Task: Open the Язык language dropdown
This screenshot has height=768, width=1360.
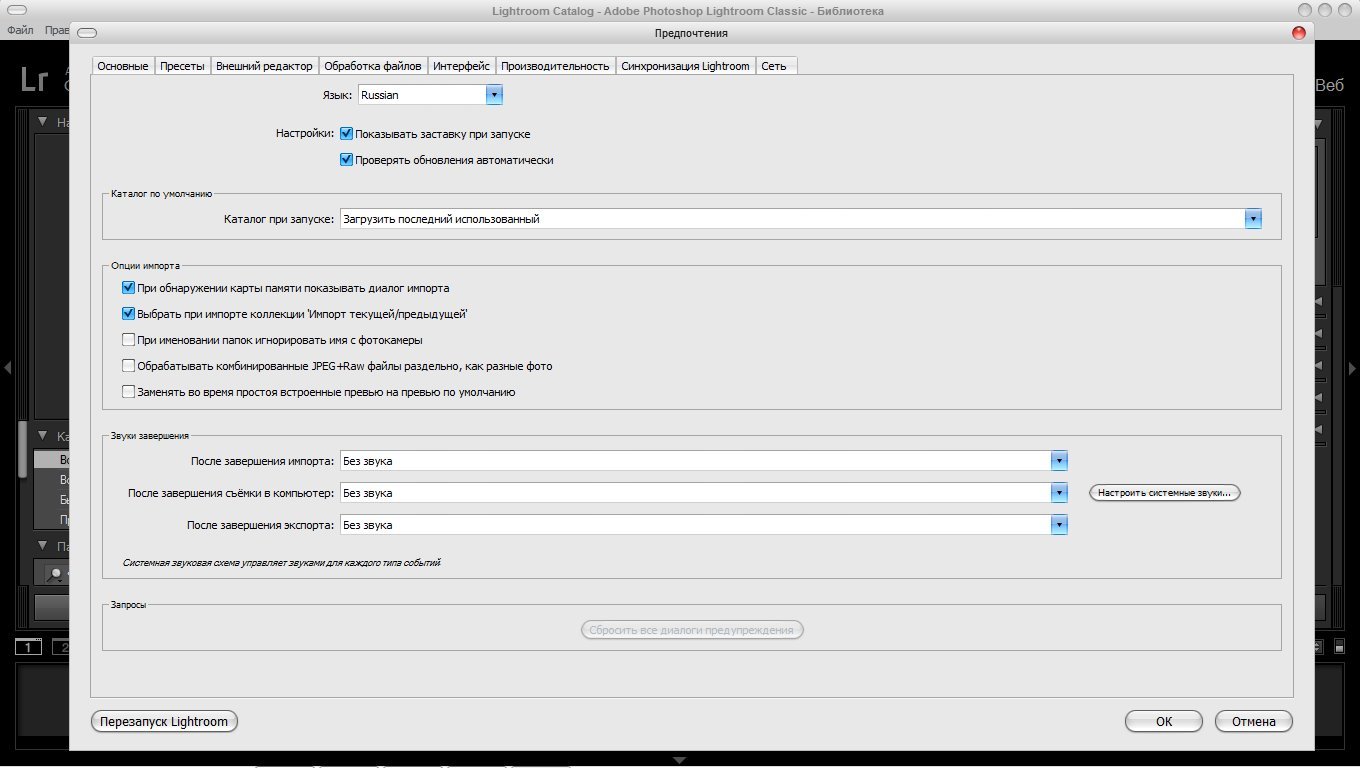Action: point(493,95)
